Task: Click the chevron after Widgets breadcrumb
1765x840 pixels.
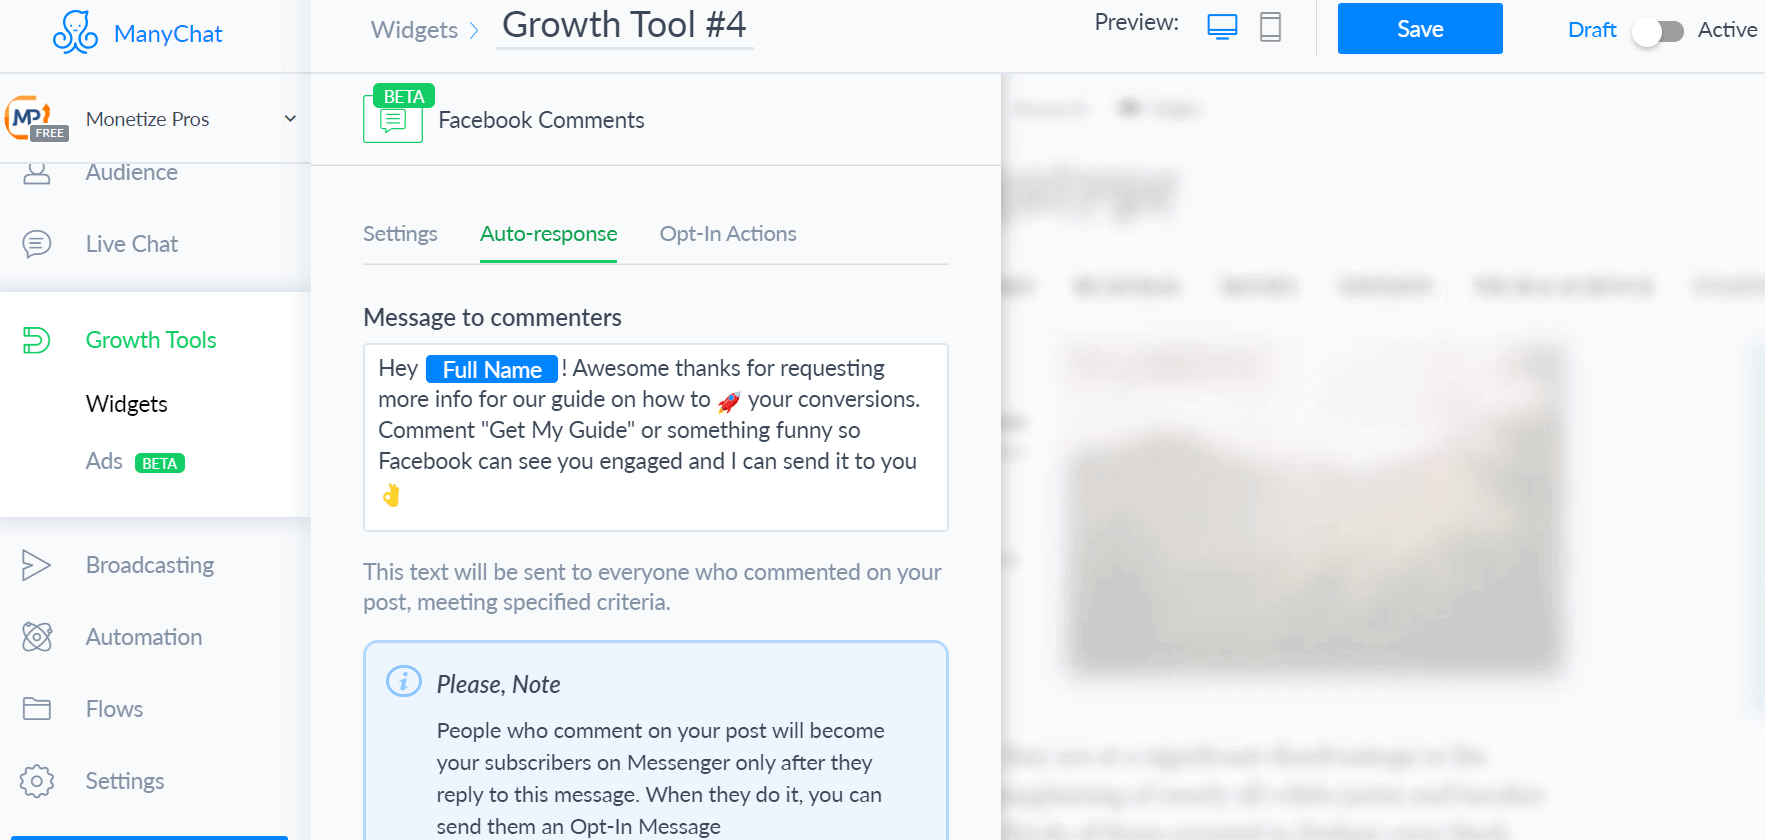Action: click(x=474, y=31)
